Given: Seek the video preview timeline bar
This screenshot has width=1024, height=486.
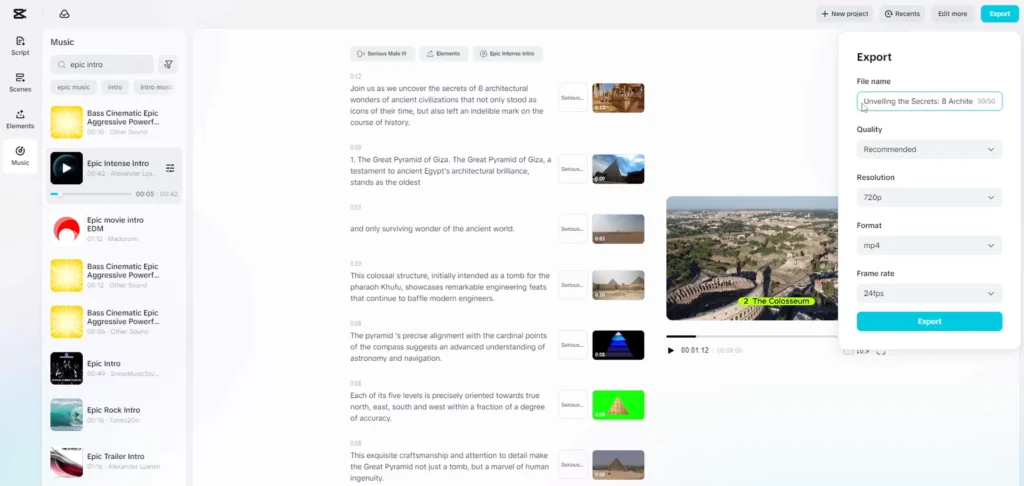Looking at the screenshot, I should coord(752,336).
